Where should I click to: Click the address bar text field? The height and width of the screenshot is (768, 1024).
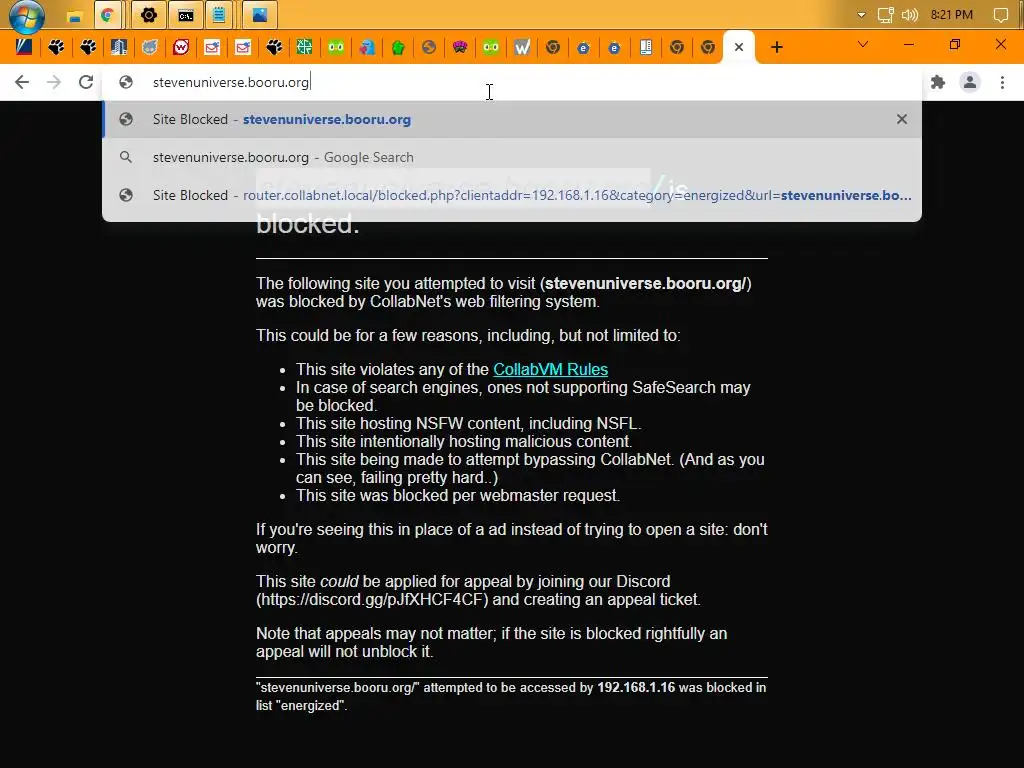click(x=511, y=82)
